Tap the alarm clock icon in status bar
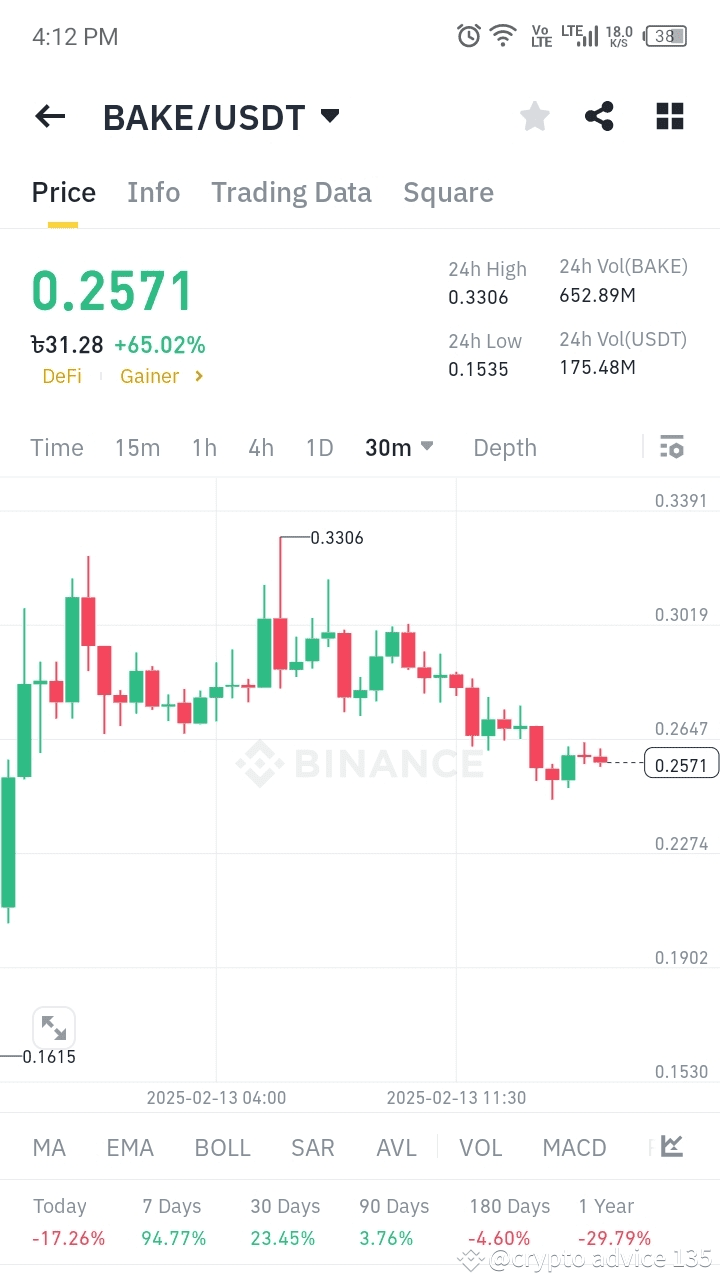 (x=468, y=35)
